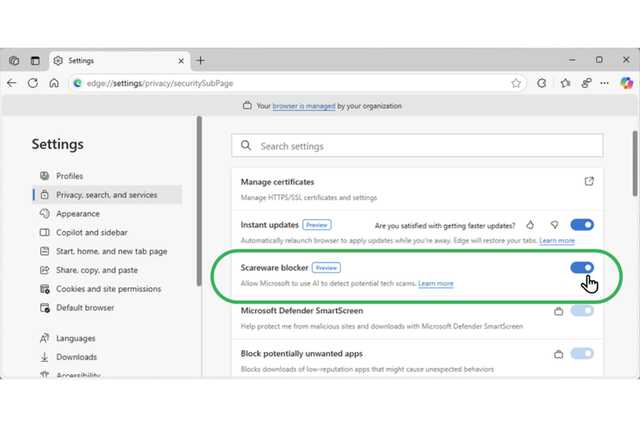Maximize the browser window

(599, 60)
